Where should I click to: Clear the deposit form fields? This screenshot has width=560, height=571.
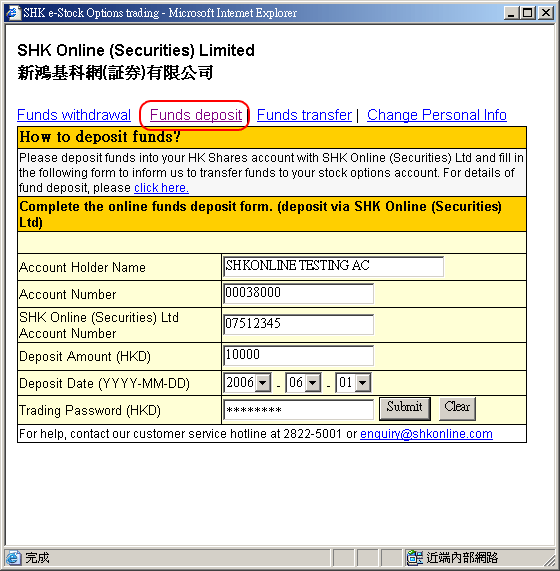[457, 408]
